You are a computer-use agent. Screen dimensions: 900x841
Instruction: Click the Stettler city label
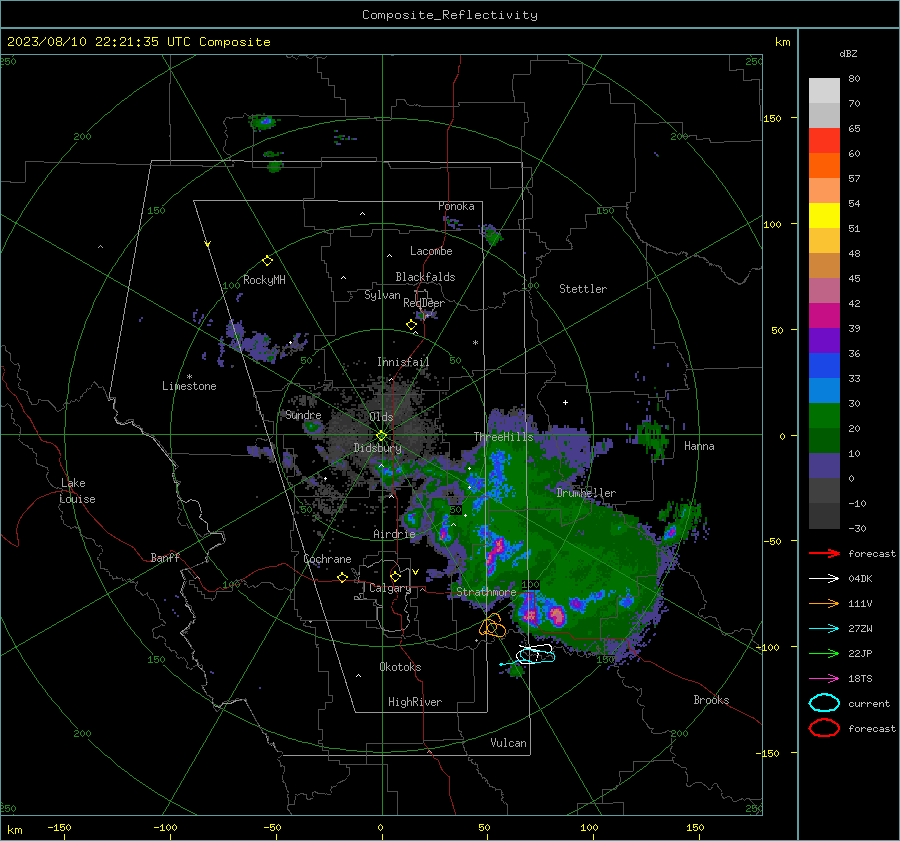[583, 289]
